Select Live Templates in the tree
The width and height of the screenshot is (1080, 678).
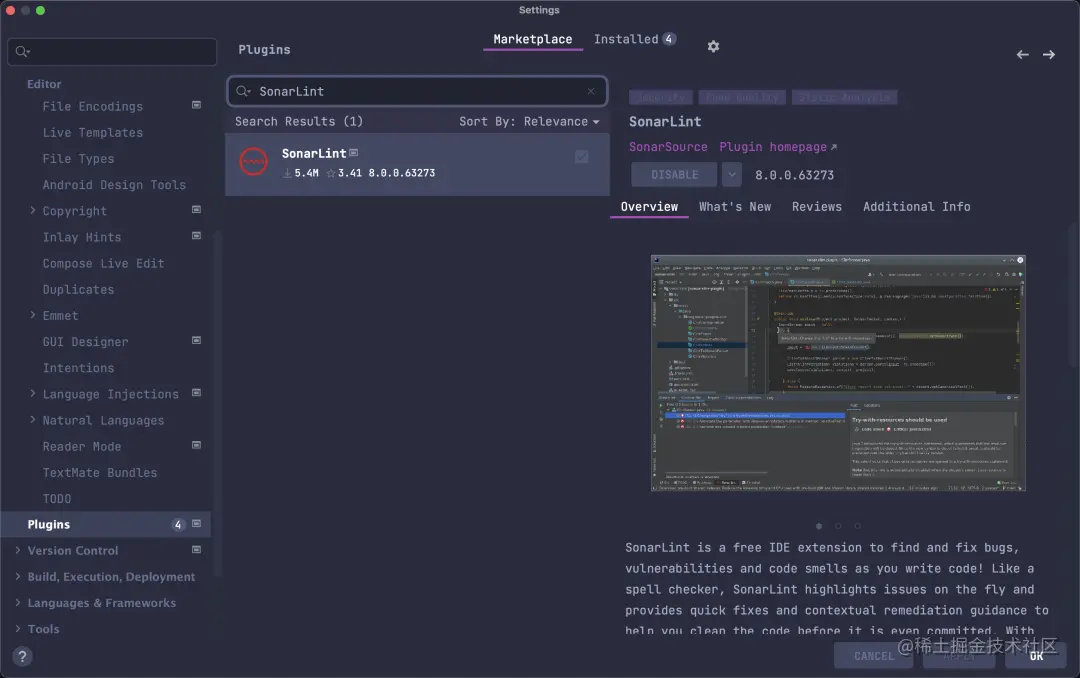coord(92,132)
